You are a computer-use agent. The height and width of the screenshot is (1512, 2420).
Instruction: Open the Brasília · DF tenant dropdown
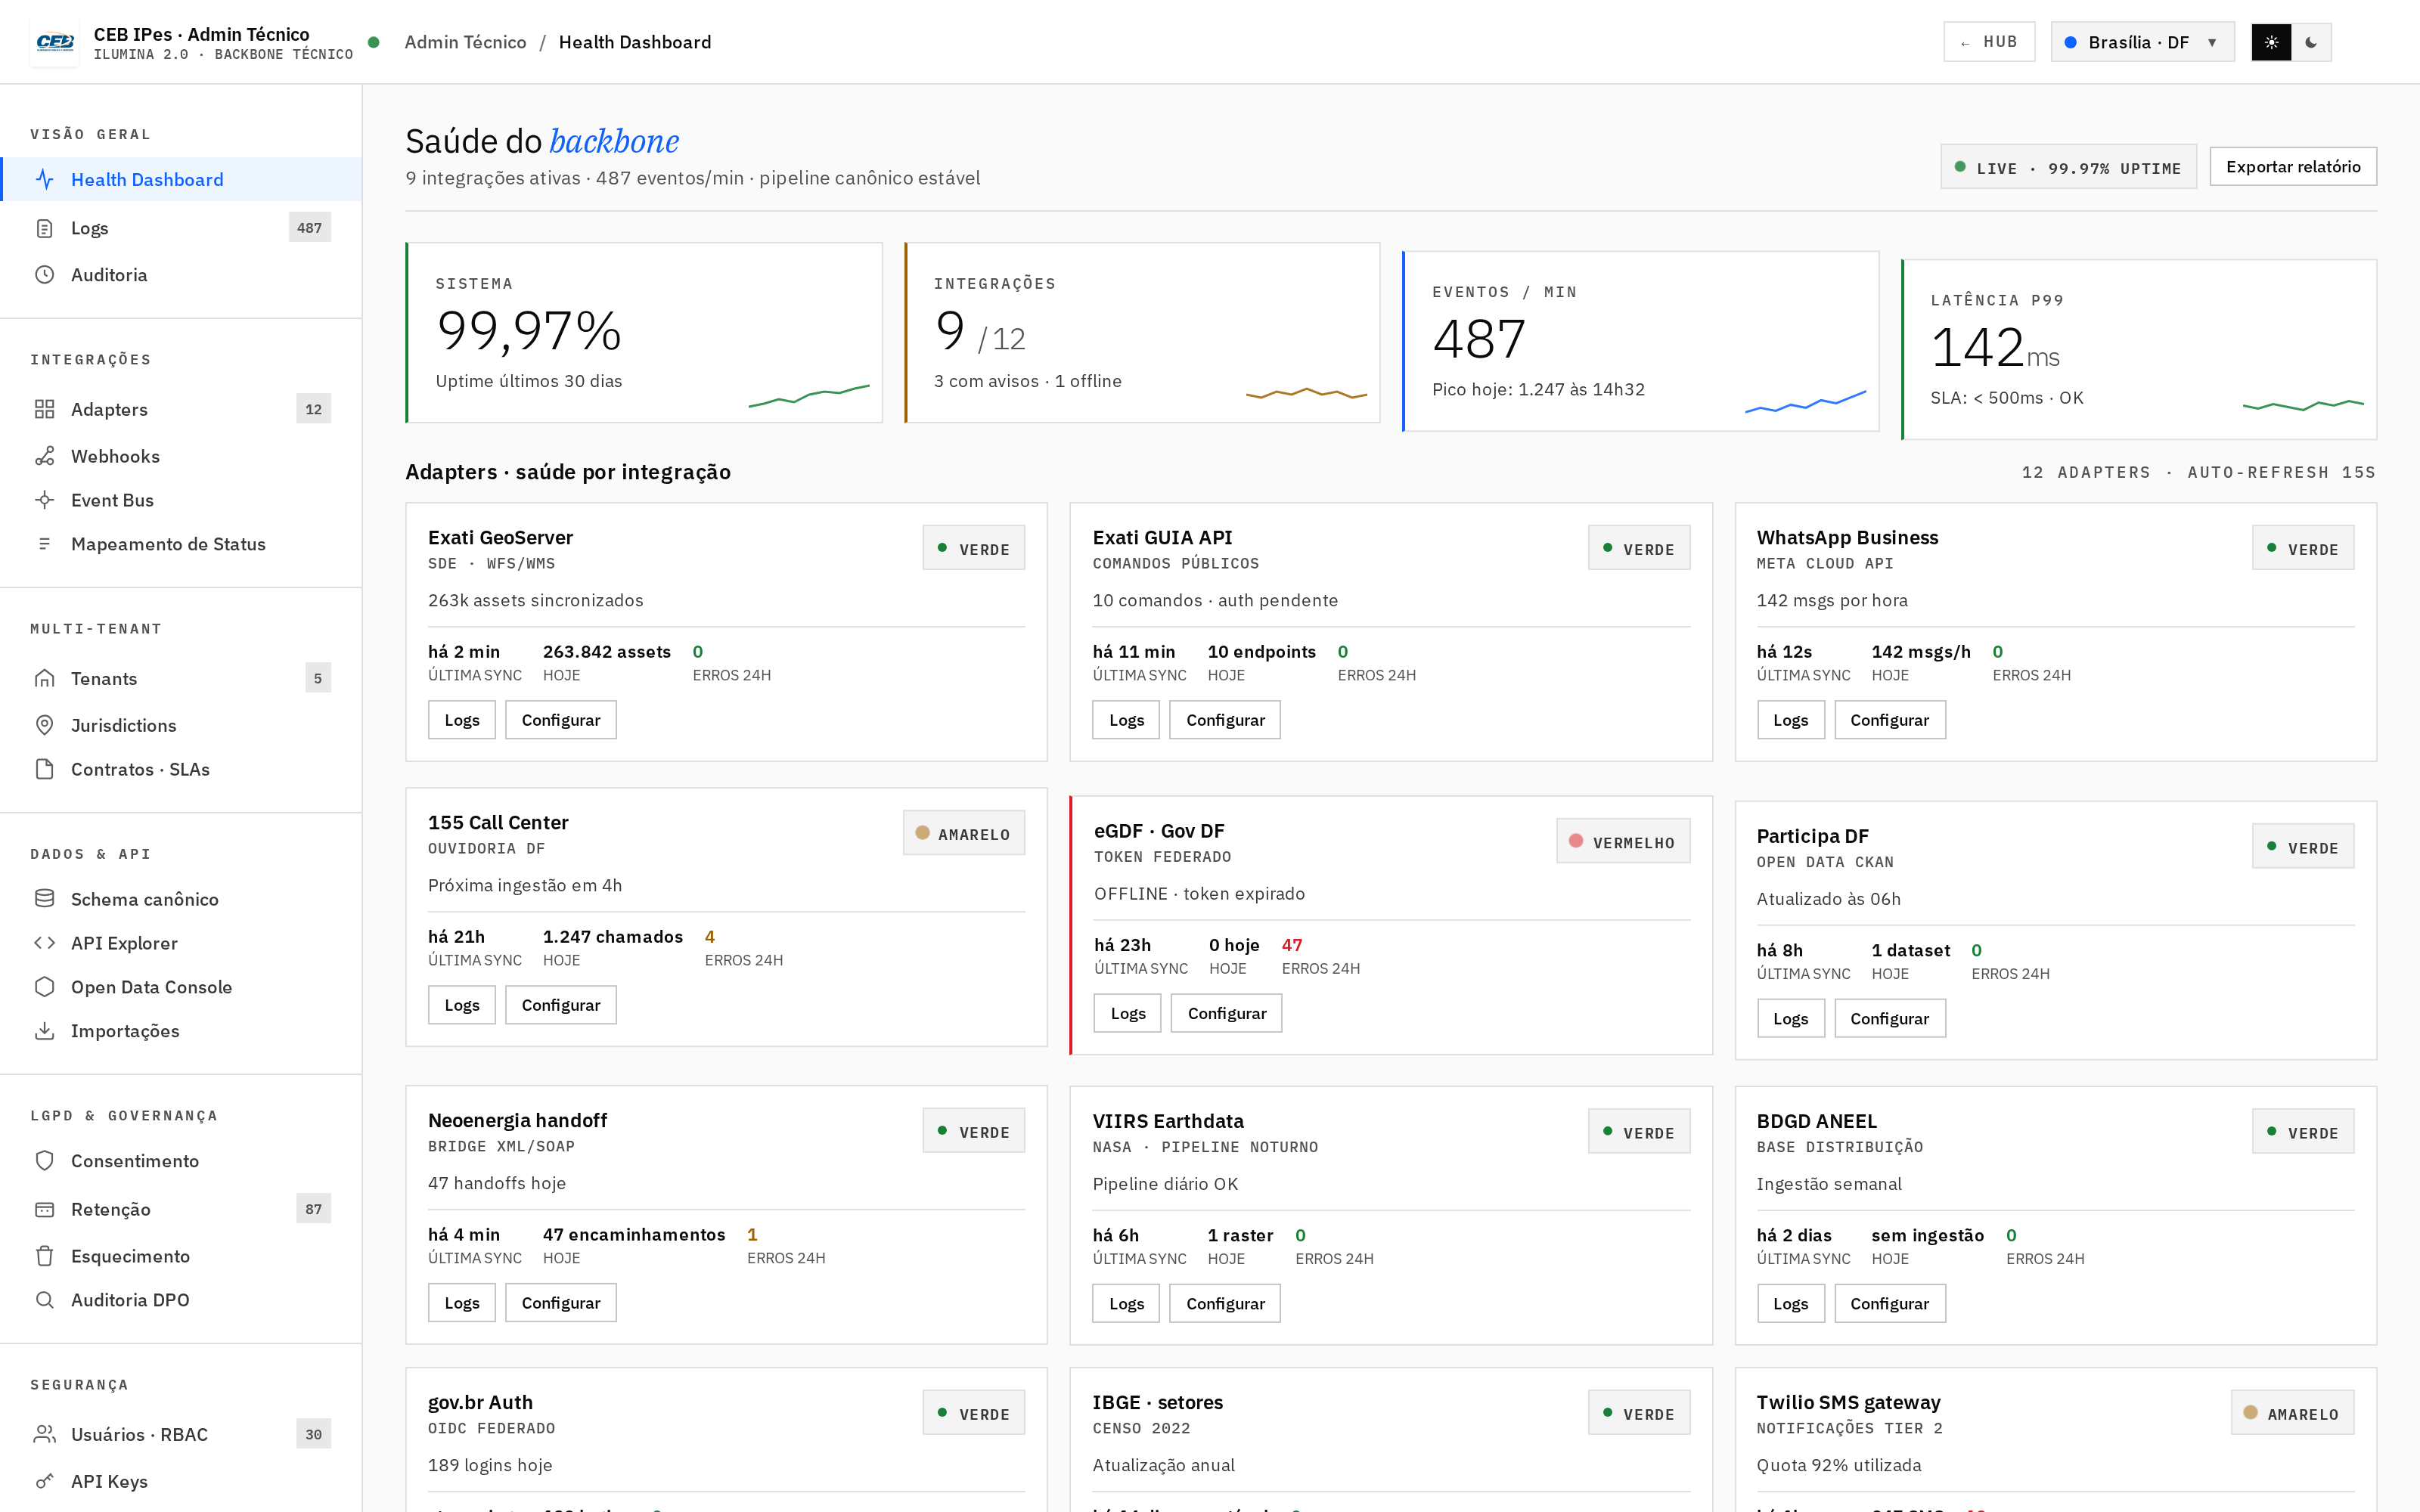click(x=2142, y=42)
